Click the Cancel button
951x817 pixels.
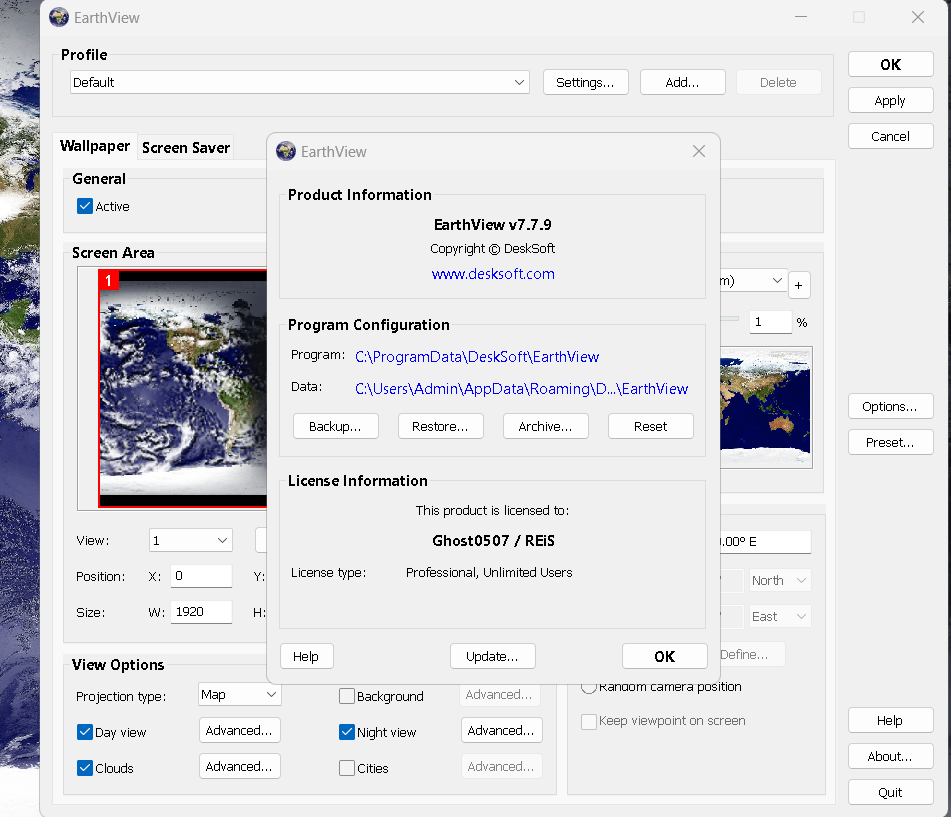[x=890, y=136]
